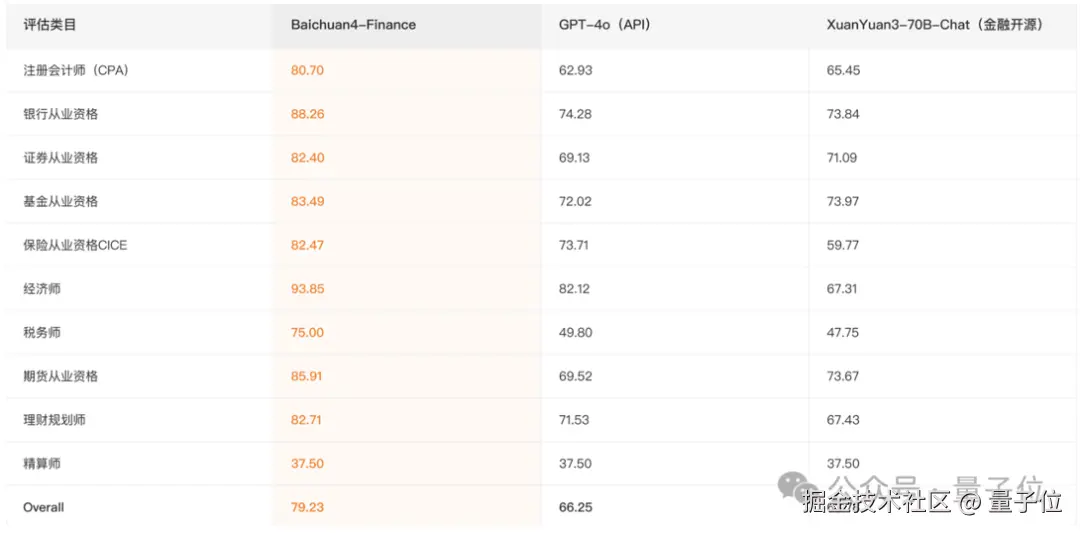This screenshot has width=1080, height=533.
Task: Click the 银行从业资格 row label
Action: click(x=61, y=114)
